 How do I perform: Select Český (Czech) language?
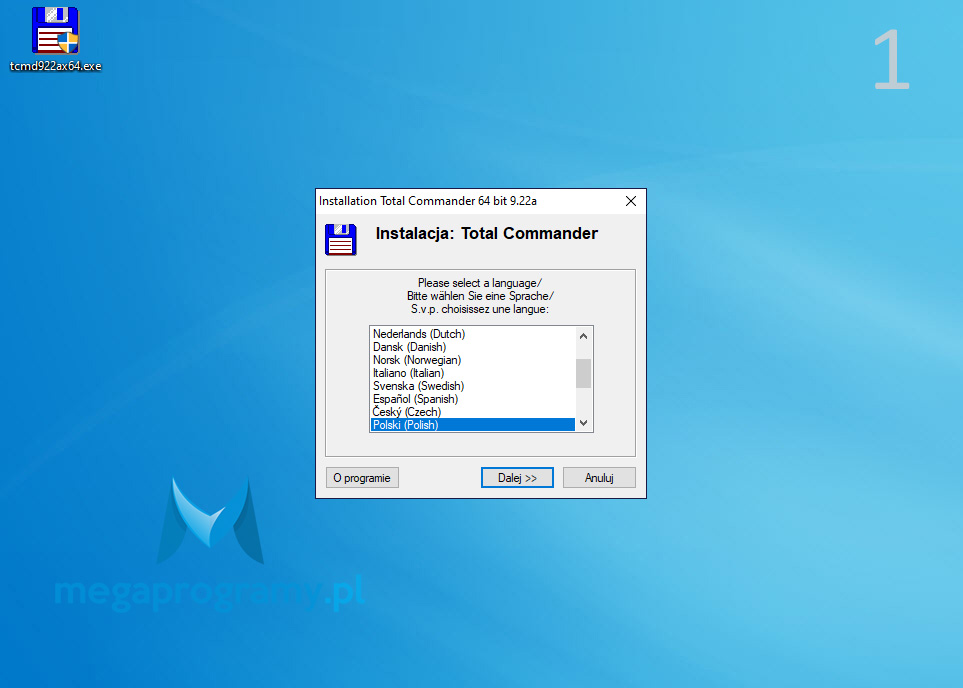(x=472, y=412)
